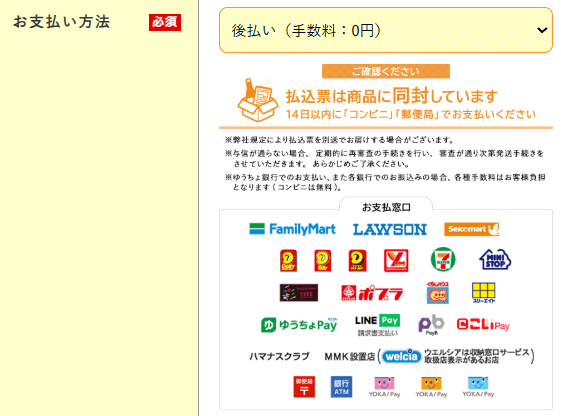561x416 pixels.
Task: Click the blue welcia logo
Action: pyautogui.click(x=401, y=356)
